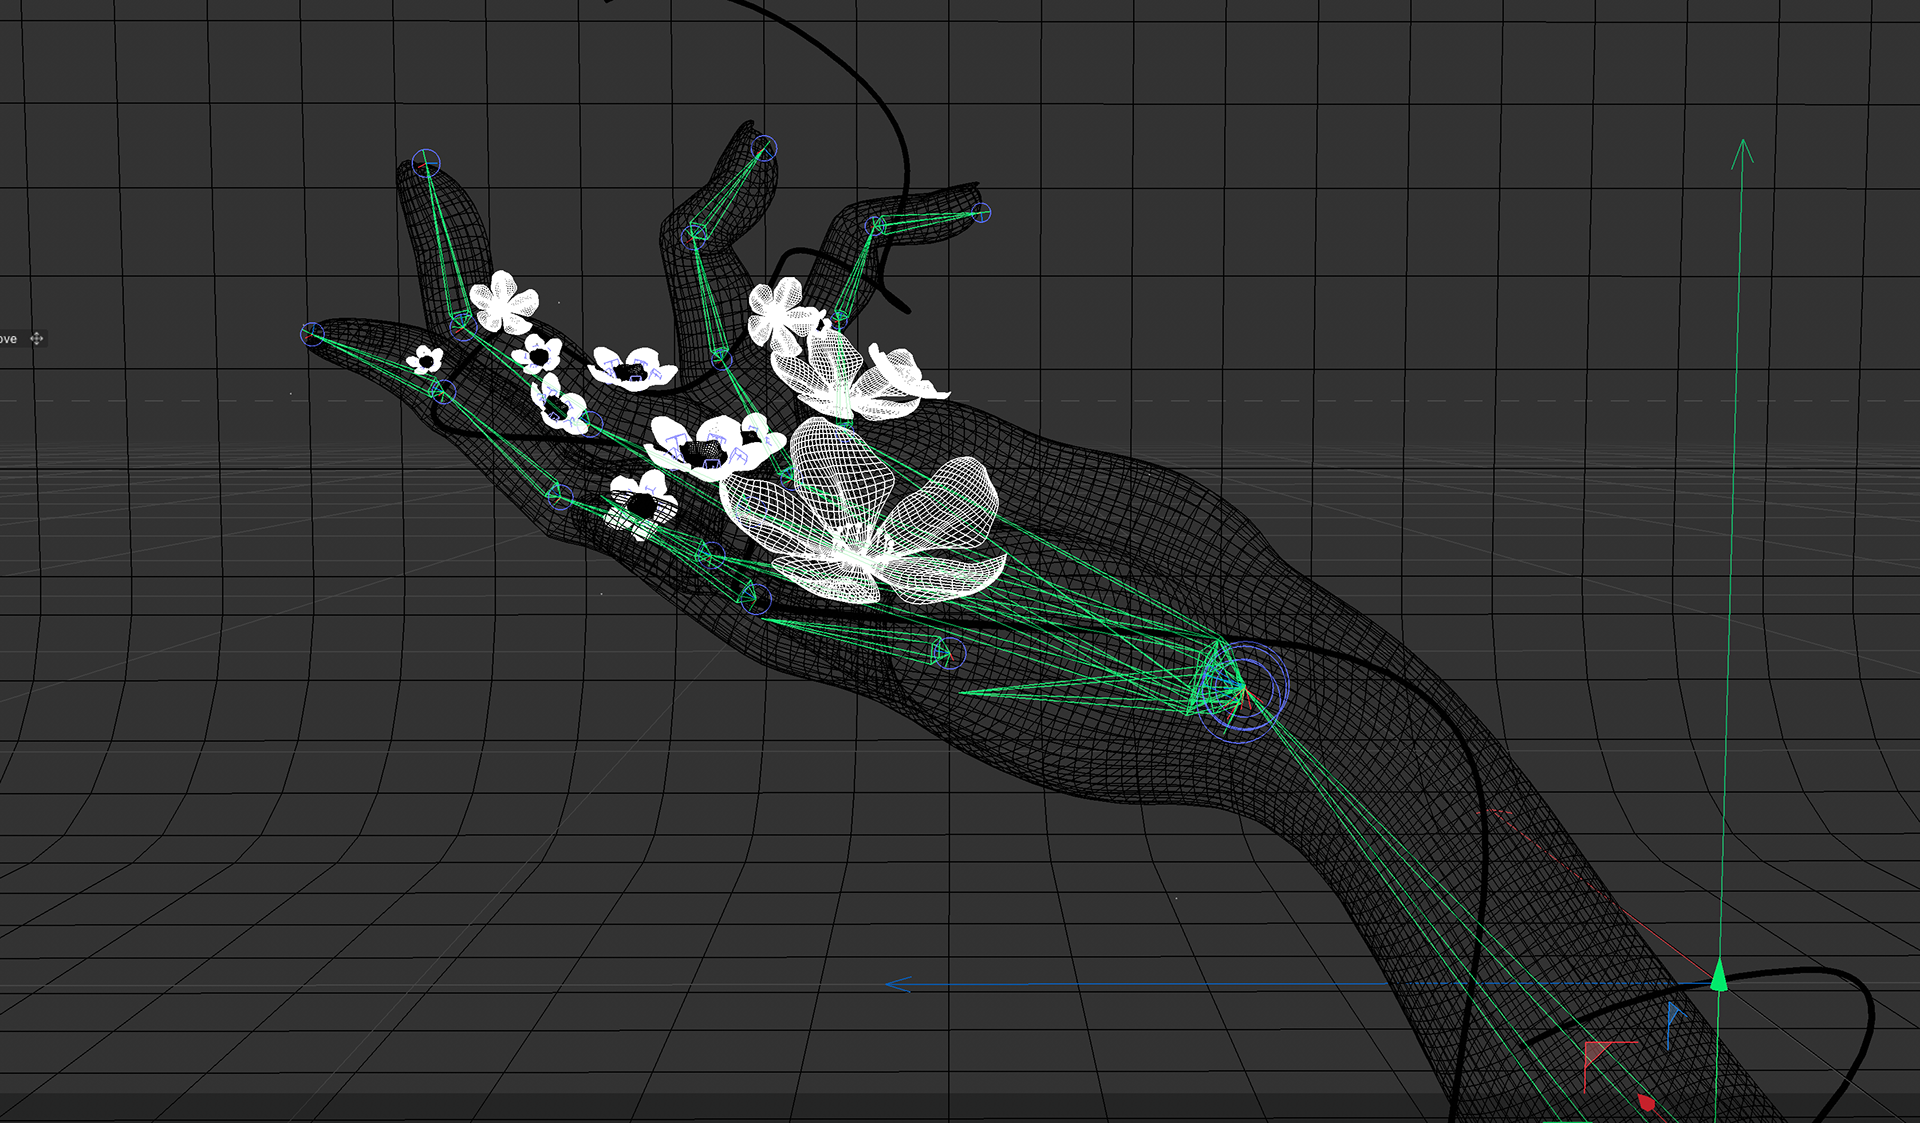Image resolution: width=1920 pixels, height=1123 pixels.
Task: Select the red X-axis cone handle
Action: tap(1646, 1103)
